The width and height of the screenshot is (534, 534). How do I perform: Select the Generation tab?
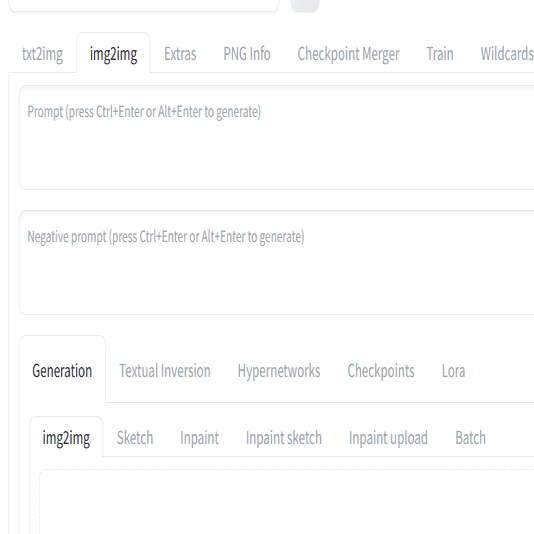62,371
